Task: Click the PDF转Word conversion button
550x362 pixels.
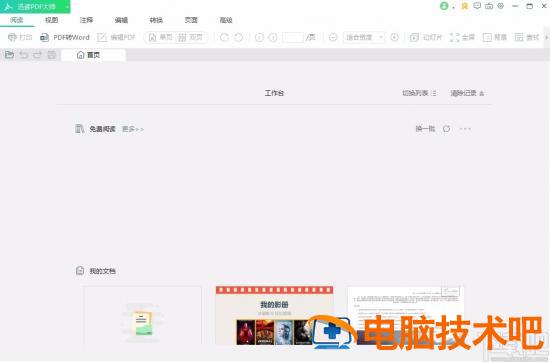Action: pos(65,37)
